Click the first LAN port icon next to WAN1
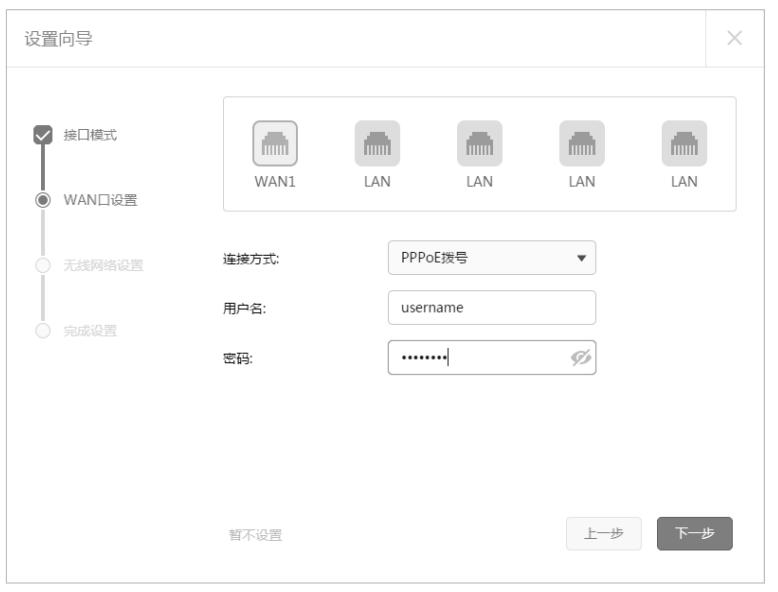This screenshot has height=592, width=778. [x=377, y=144]
